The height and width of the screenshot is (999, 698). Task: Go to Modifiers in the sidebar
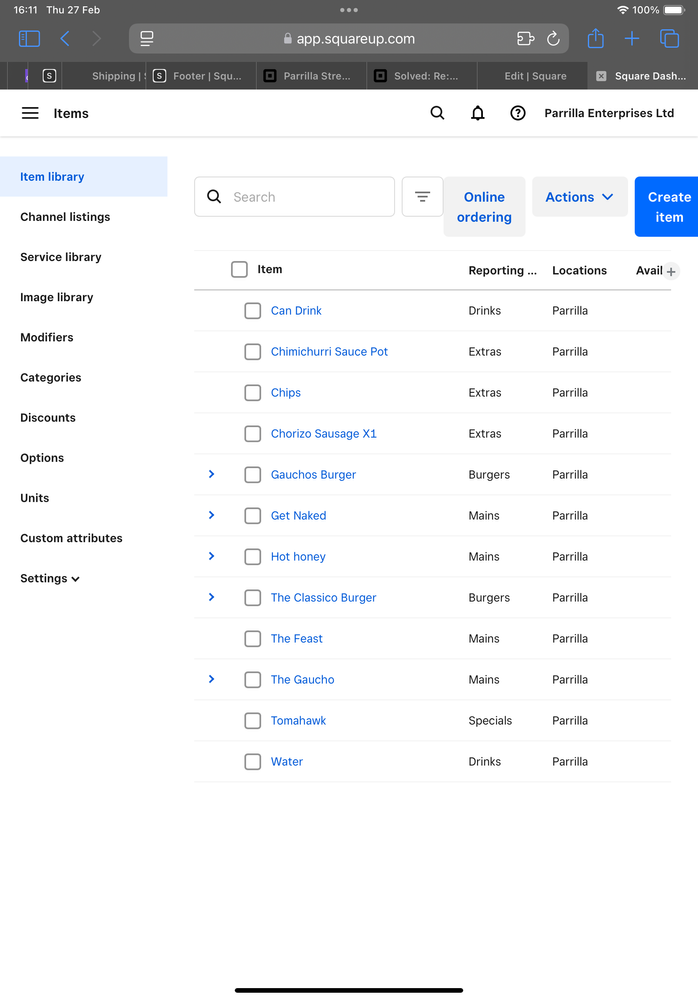[x=47, y=337]
